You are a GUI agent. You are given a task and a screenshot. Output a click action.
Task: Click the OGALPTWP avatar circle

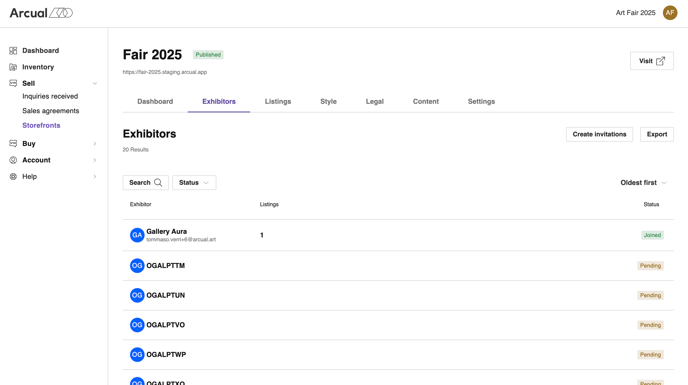pyautogui.click(x=137, y=354)
